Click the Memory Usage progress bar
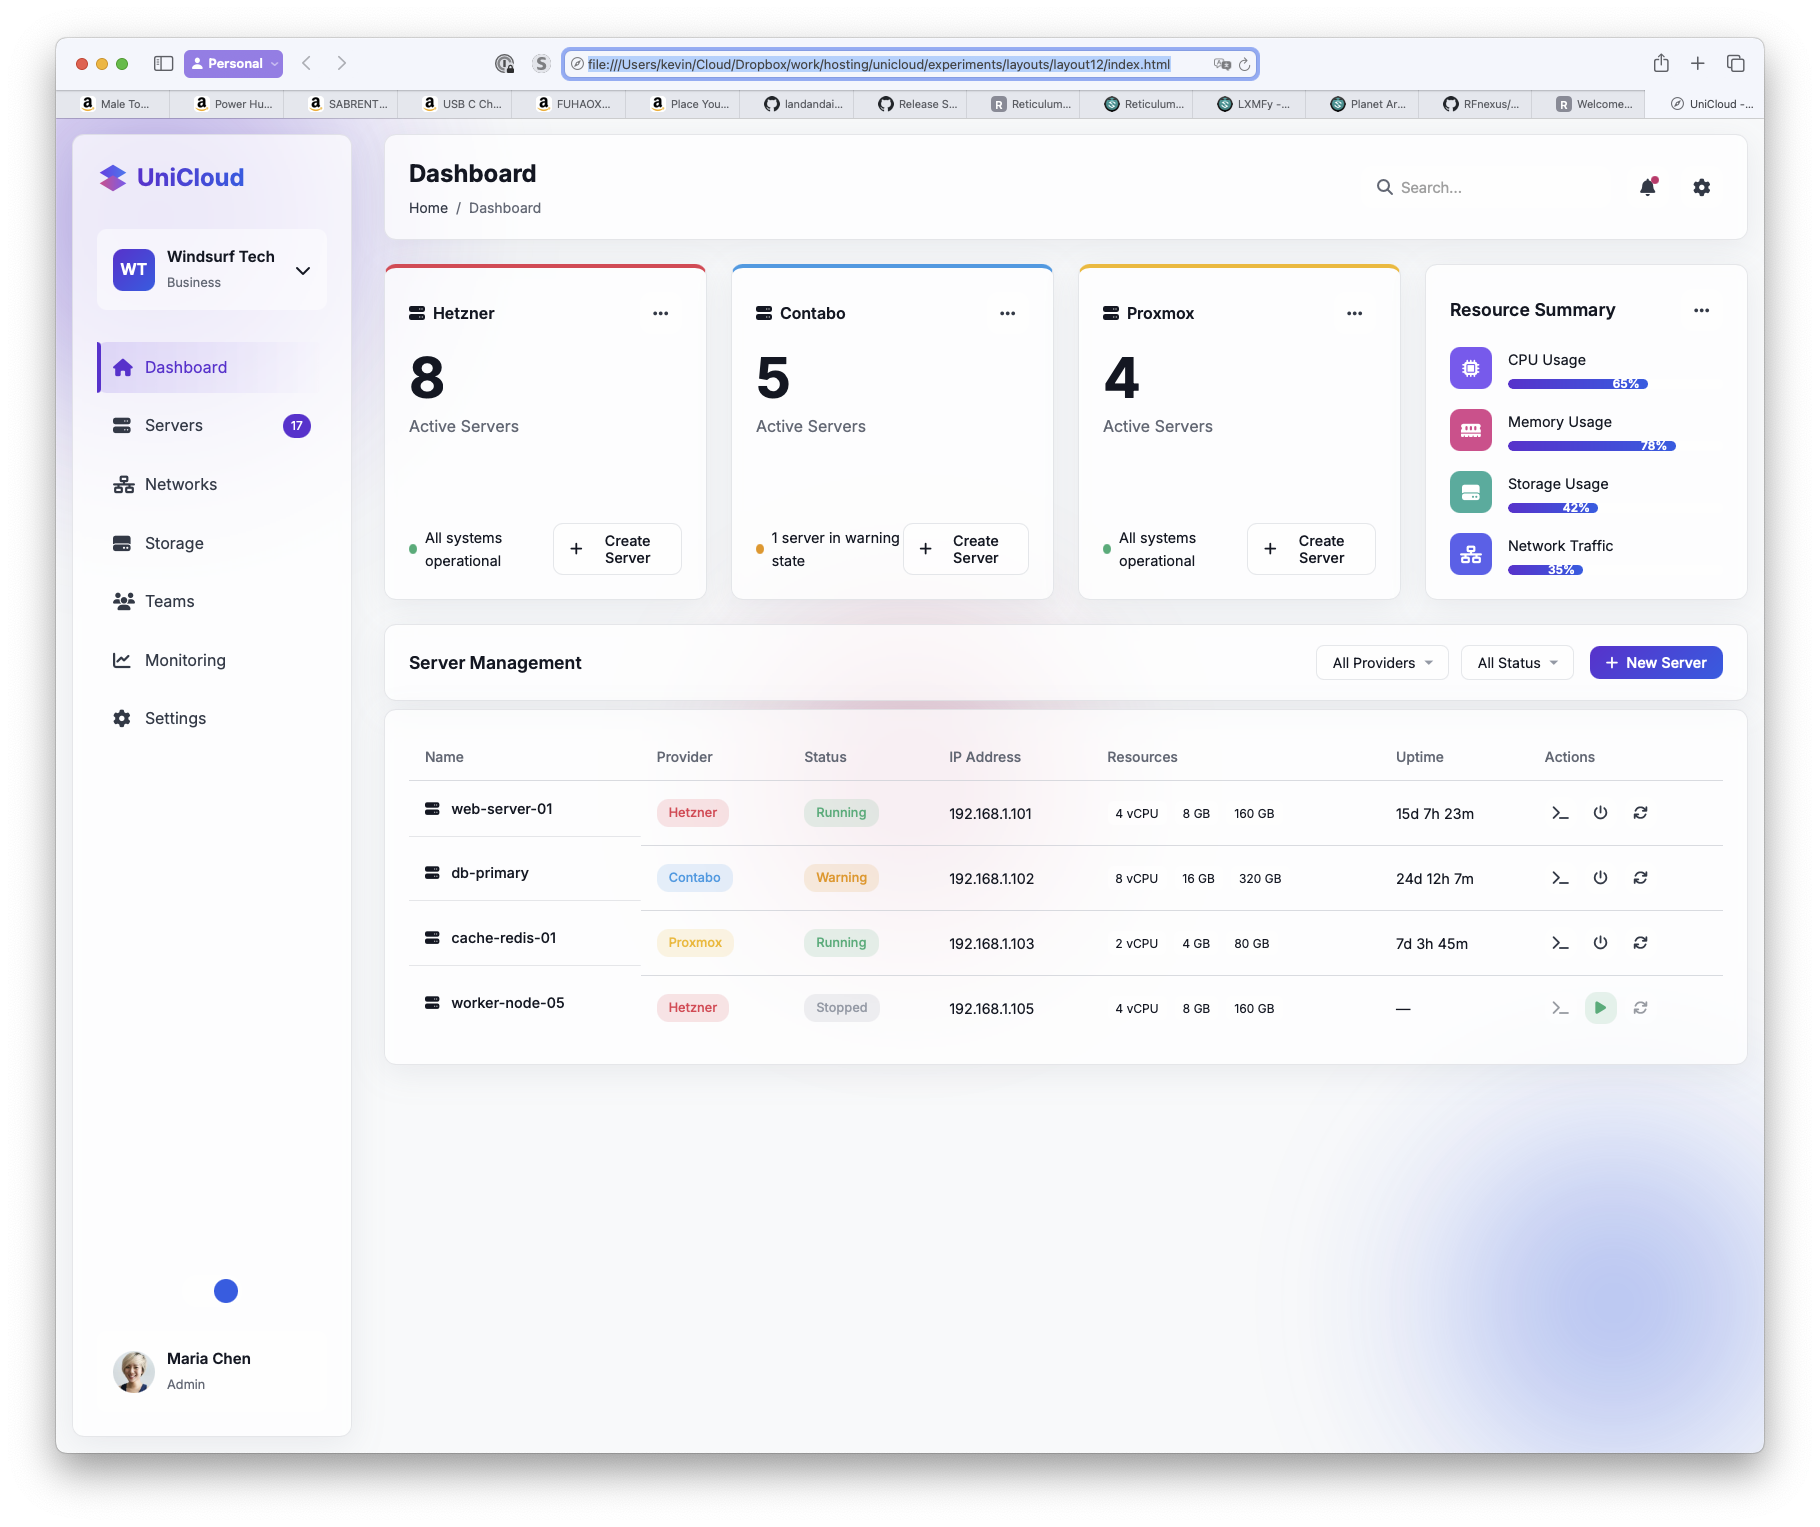 (1591, 446)
